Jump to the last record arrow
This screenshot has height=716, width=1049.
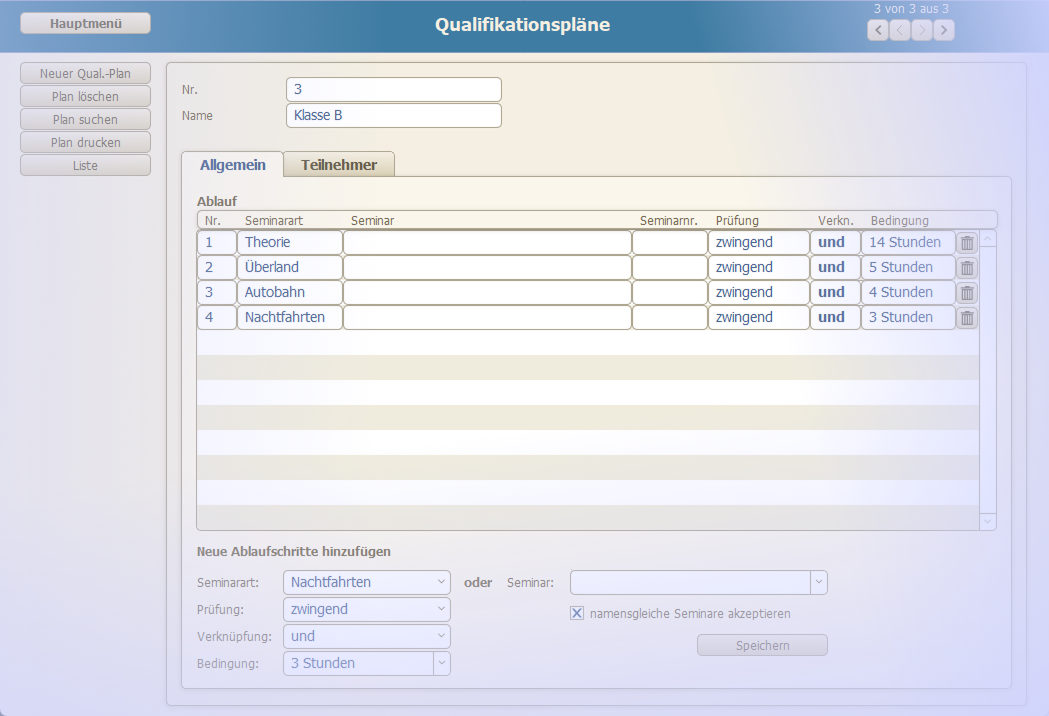943,29
